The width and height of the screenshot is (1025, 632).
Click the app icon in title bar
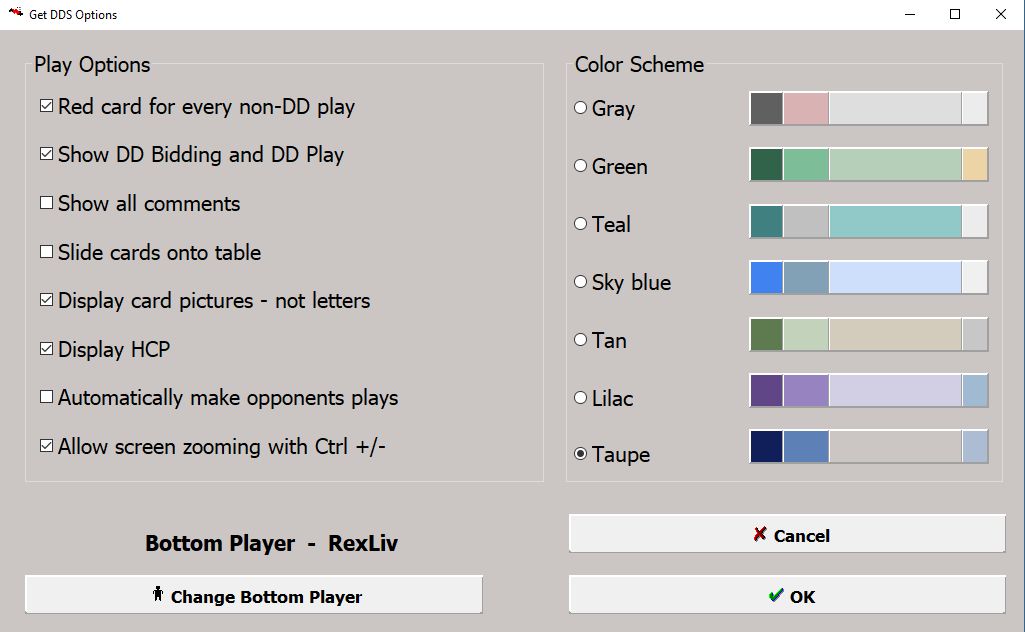click(16, 14)
